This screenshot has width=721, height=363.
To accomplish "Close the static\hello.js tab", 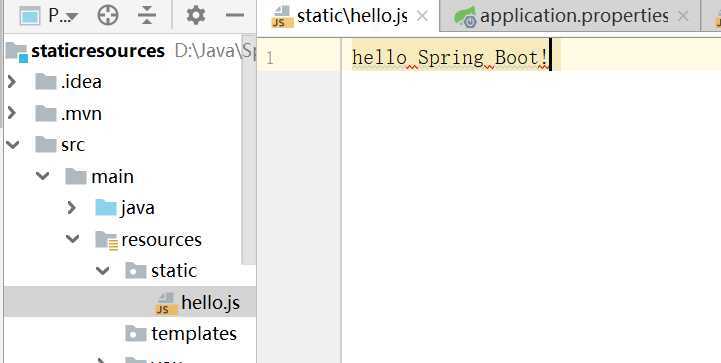I will click(422, 17).
